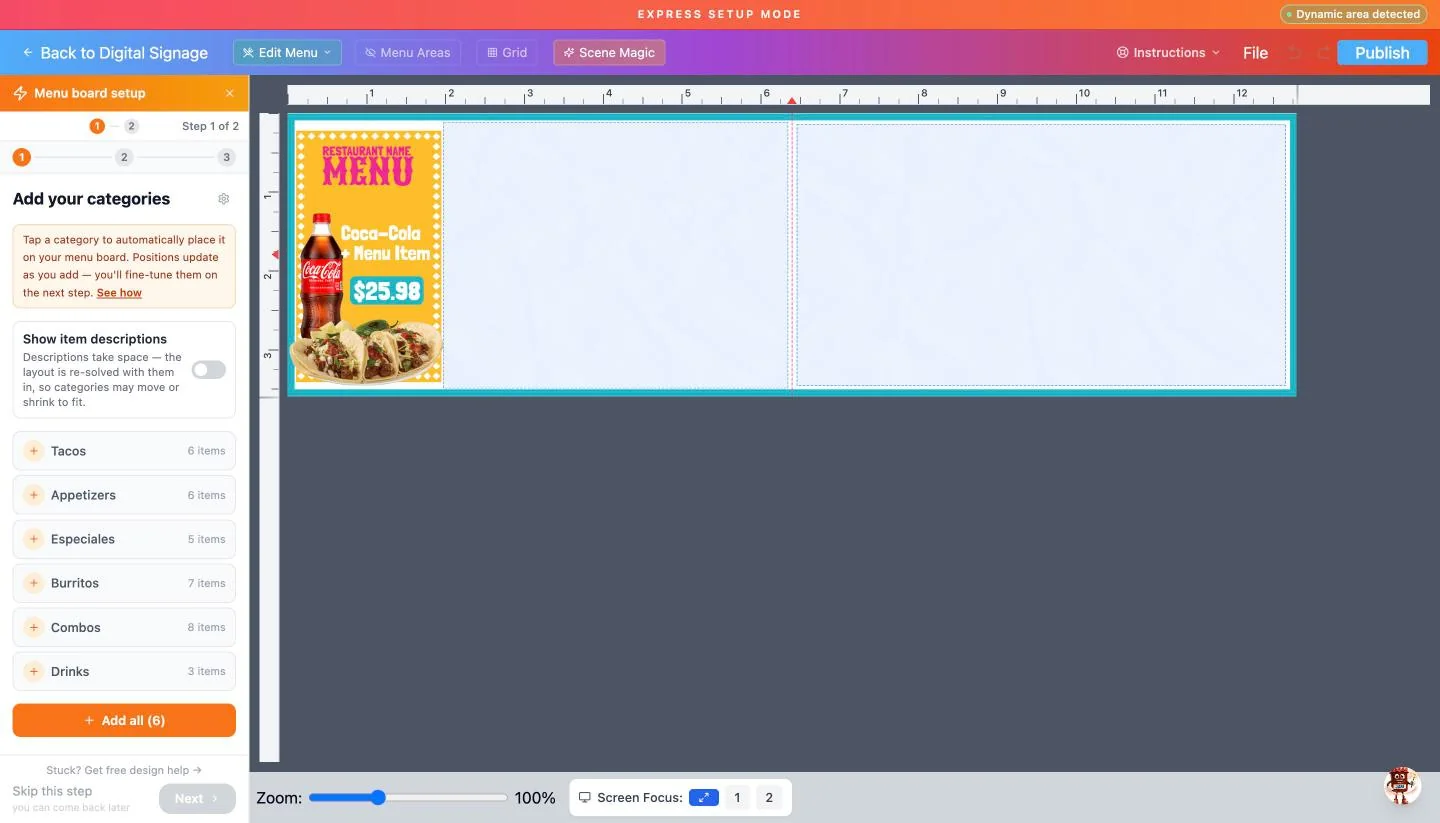
Task: Click the Dynamic area detected badge
Action: pos(1354,15)
